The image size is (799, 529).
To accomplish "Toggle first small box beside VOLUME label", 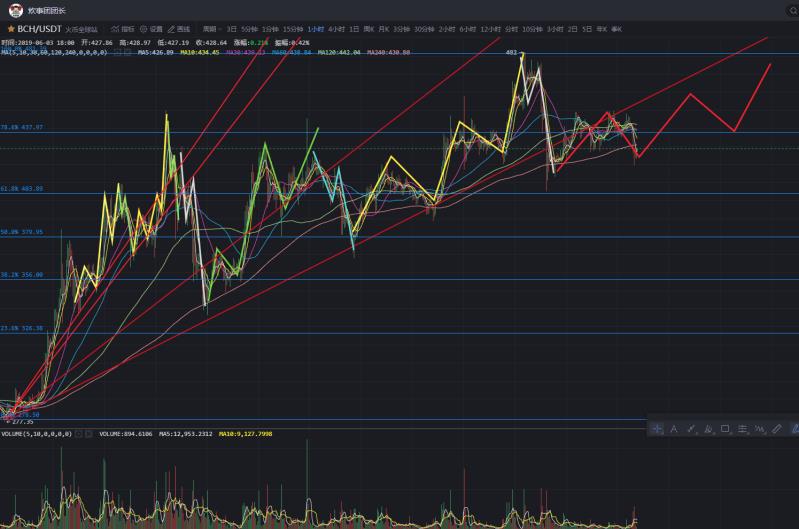I will (78, 434).
